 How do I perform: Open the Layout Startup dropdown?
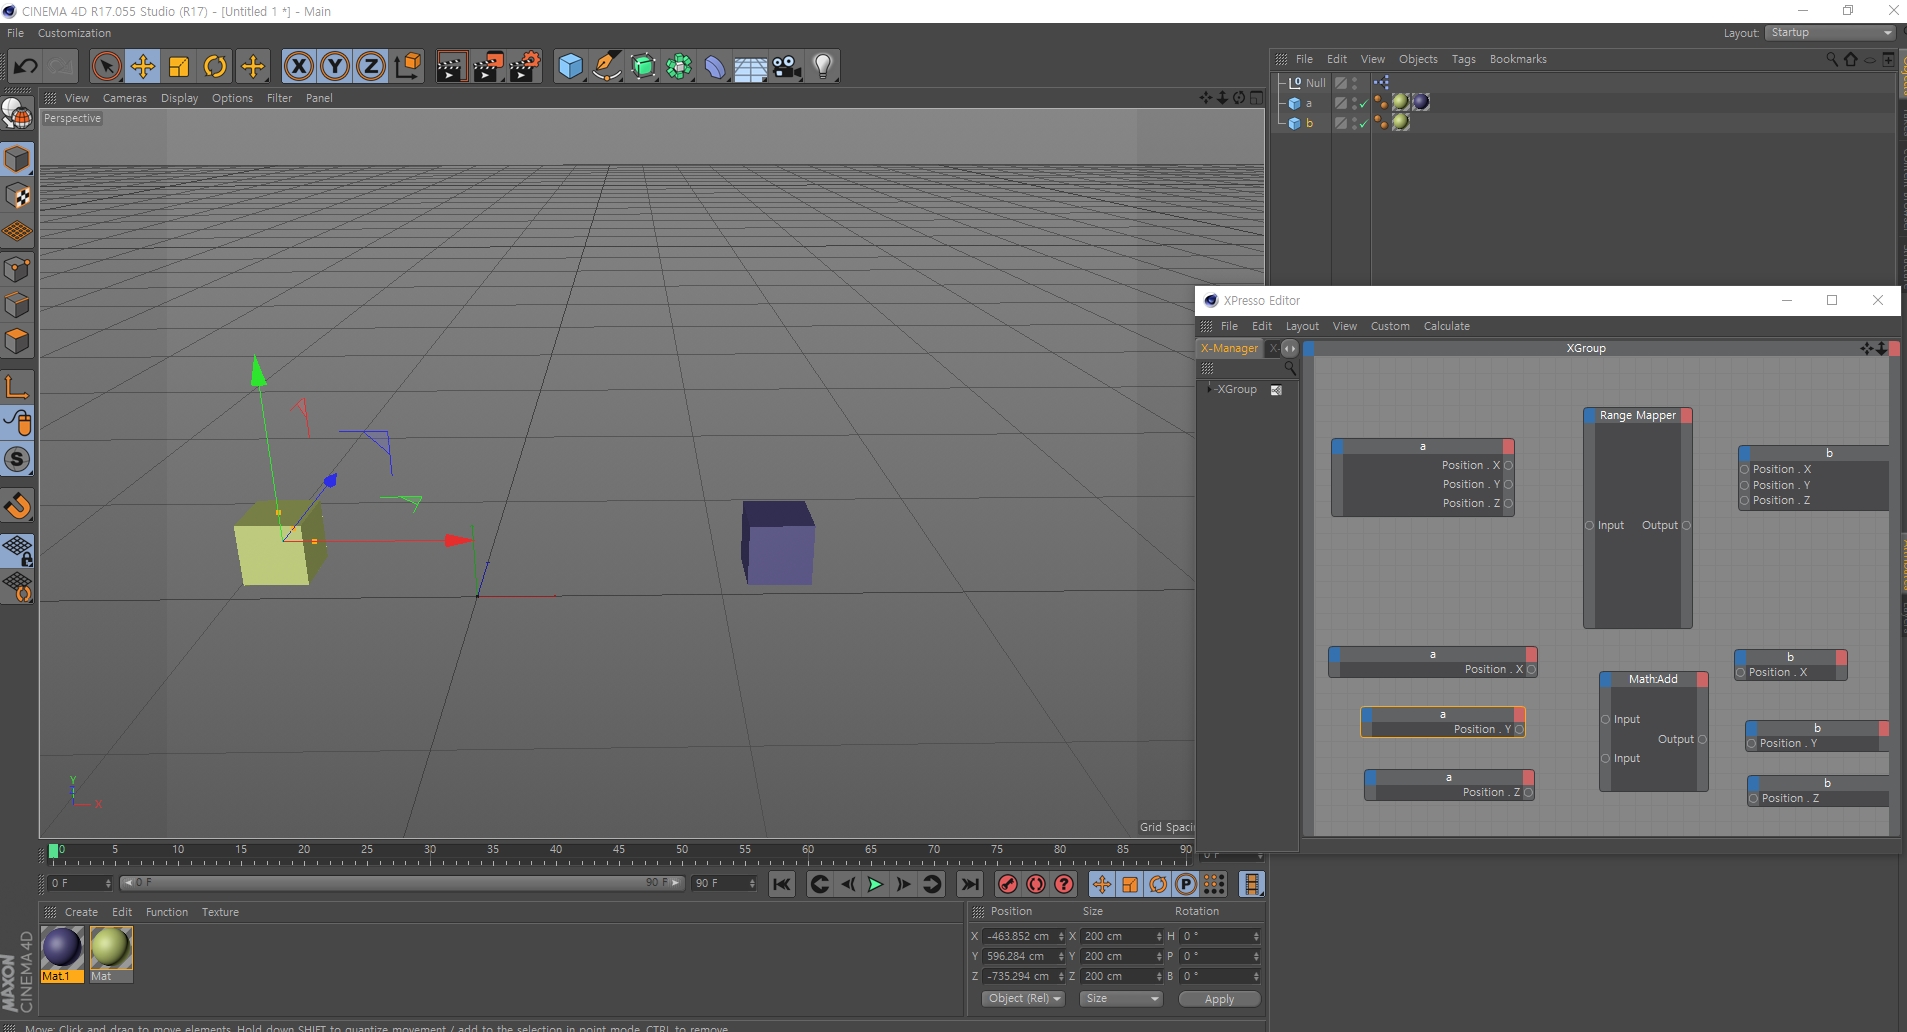[1830, 33]
